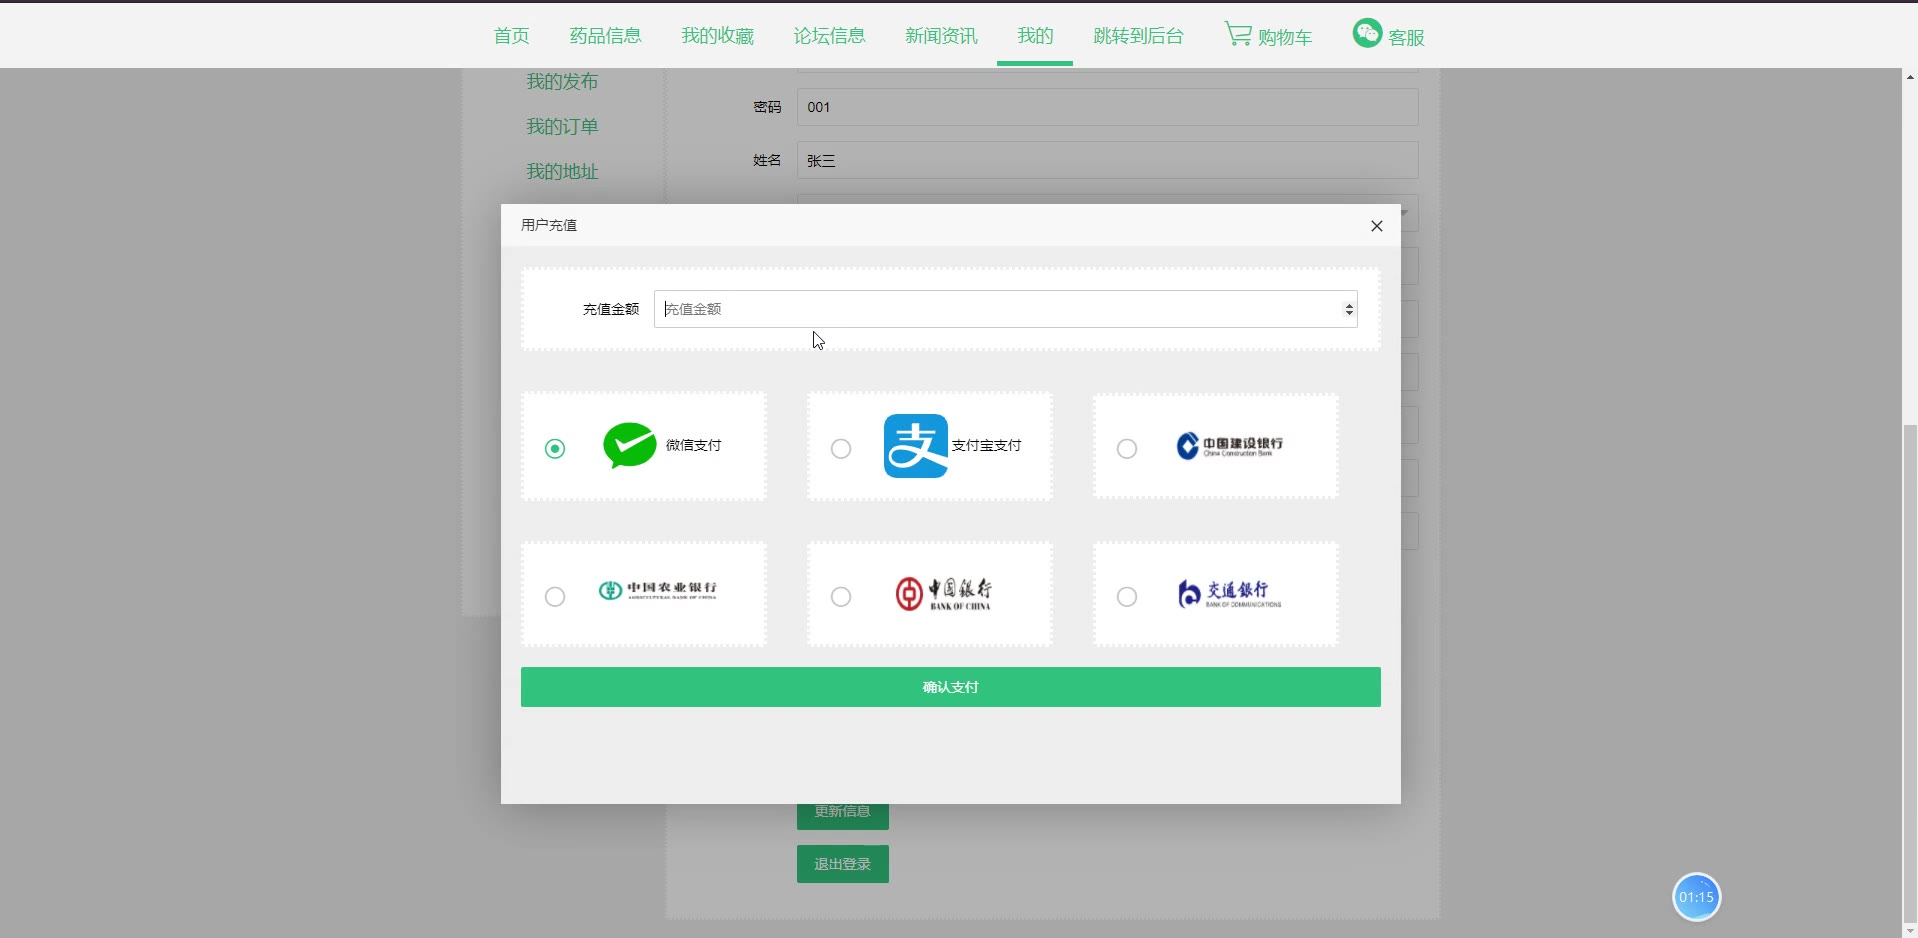Go to 首页 in the navigation bar
This screenshot has height=938, width=1918.
point(512,36)
